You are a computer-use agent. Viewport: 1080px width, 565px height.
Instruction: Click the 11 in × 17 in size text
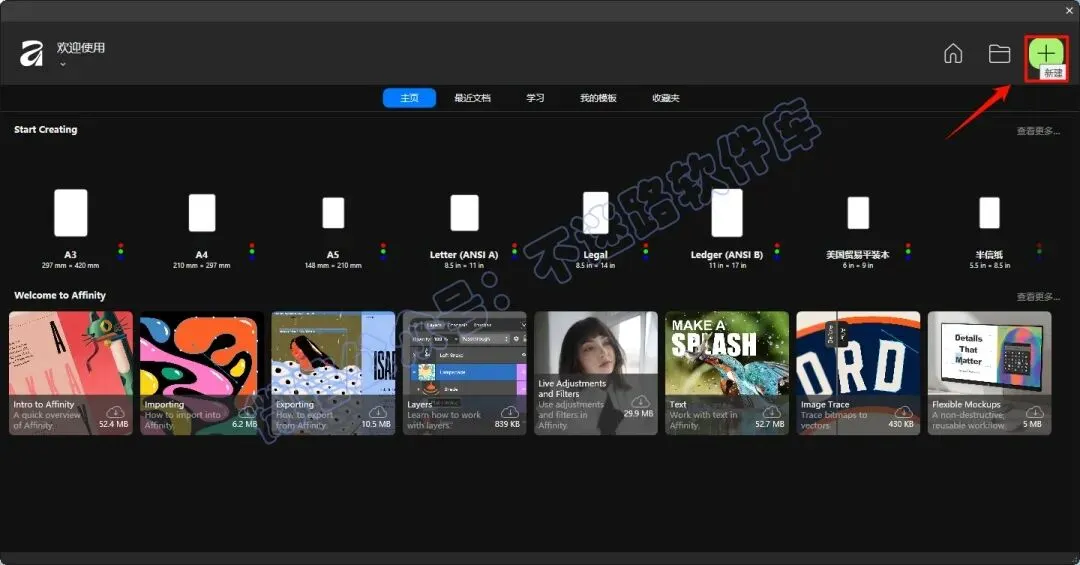tap(727, 265)
